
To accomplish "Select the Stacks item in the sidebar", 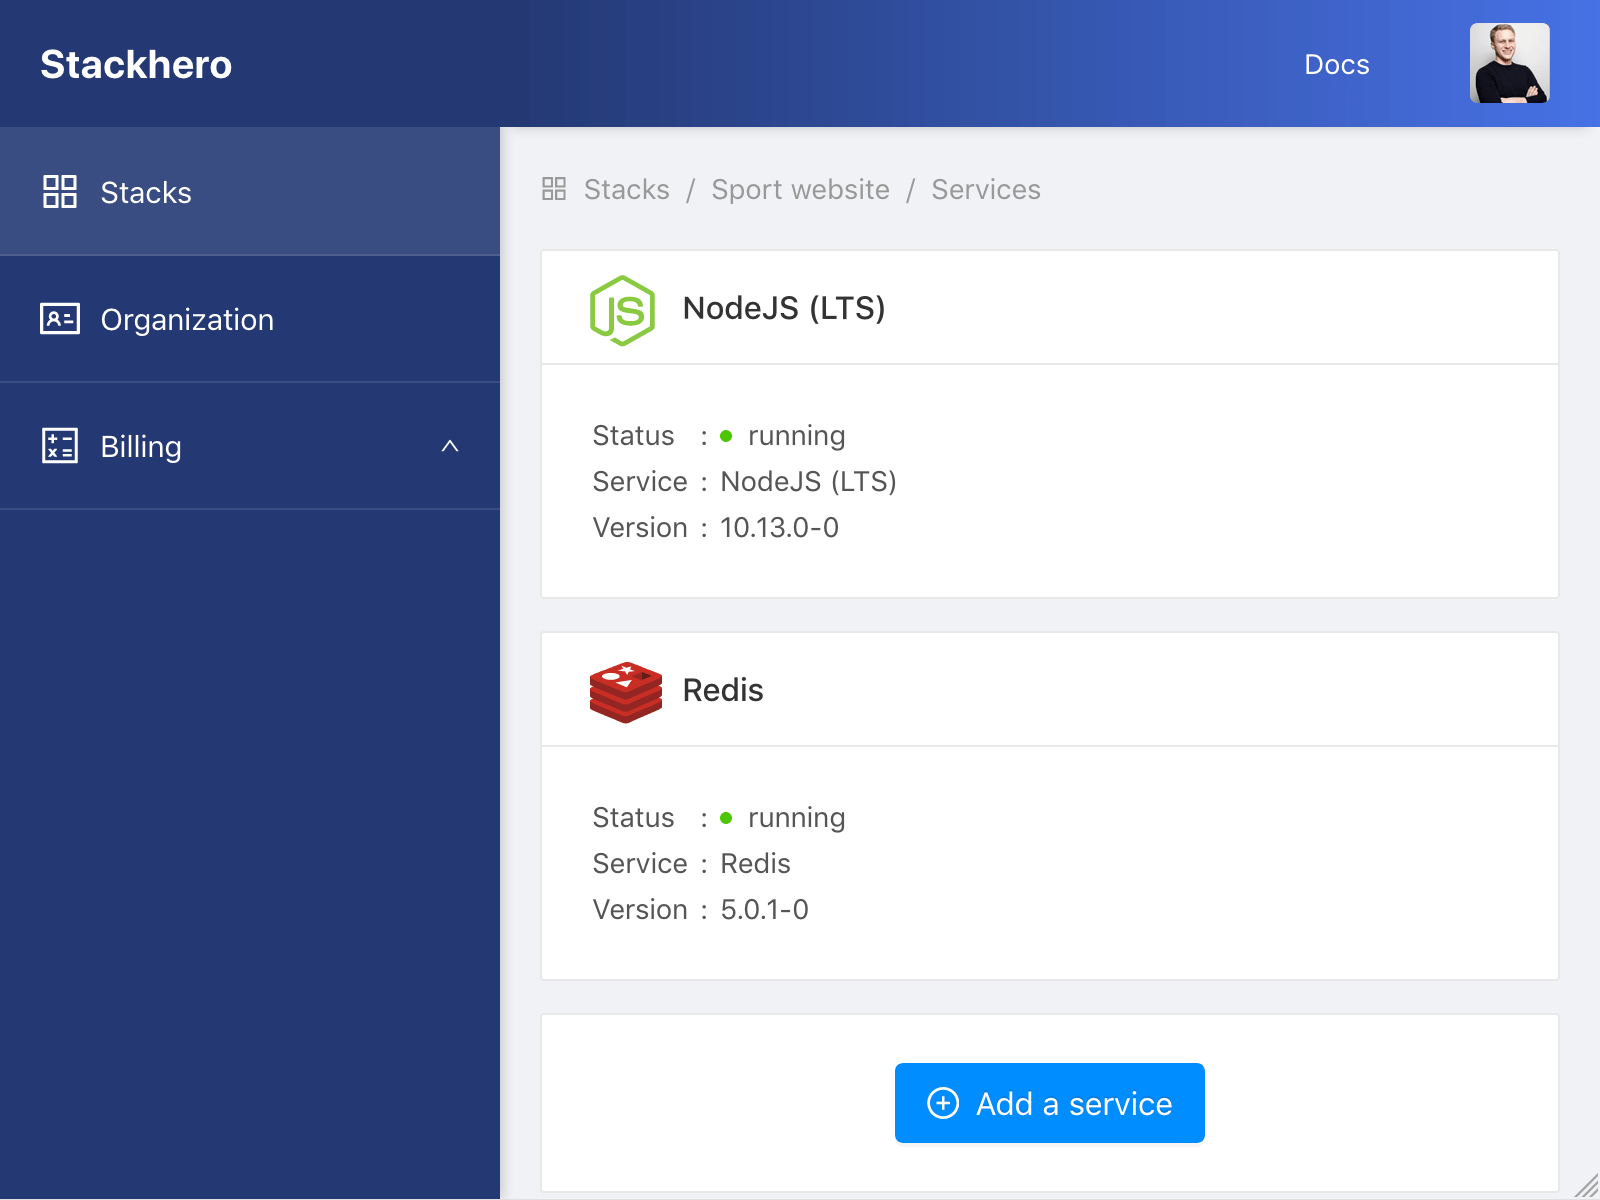I will tap(146, 193).
